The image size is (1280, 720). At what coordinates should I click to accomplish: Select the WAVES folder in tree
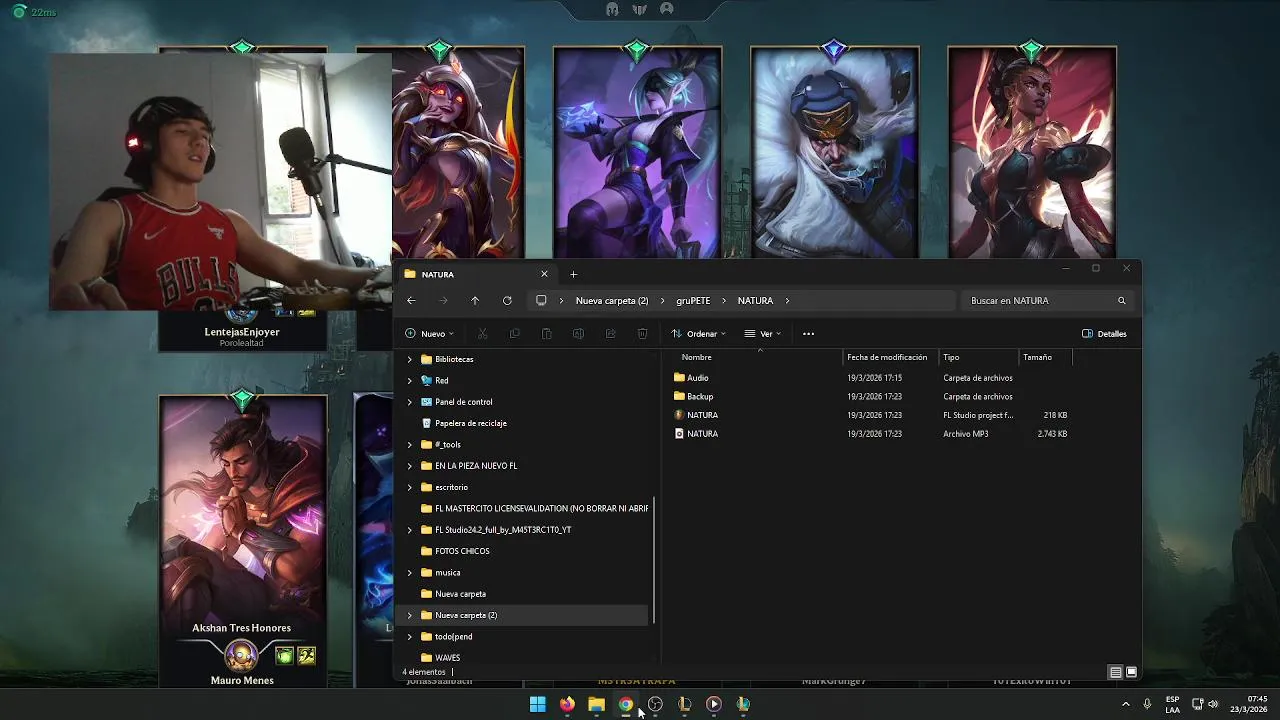447,658
